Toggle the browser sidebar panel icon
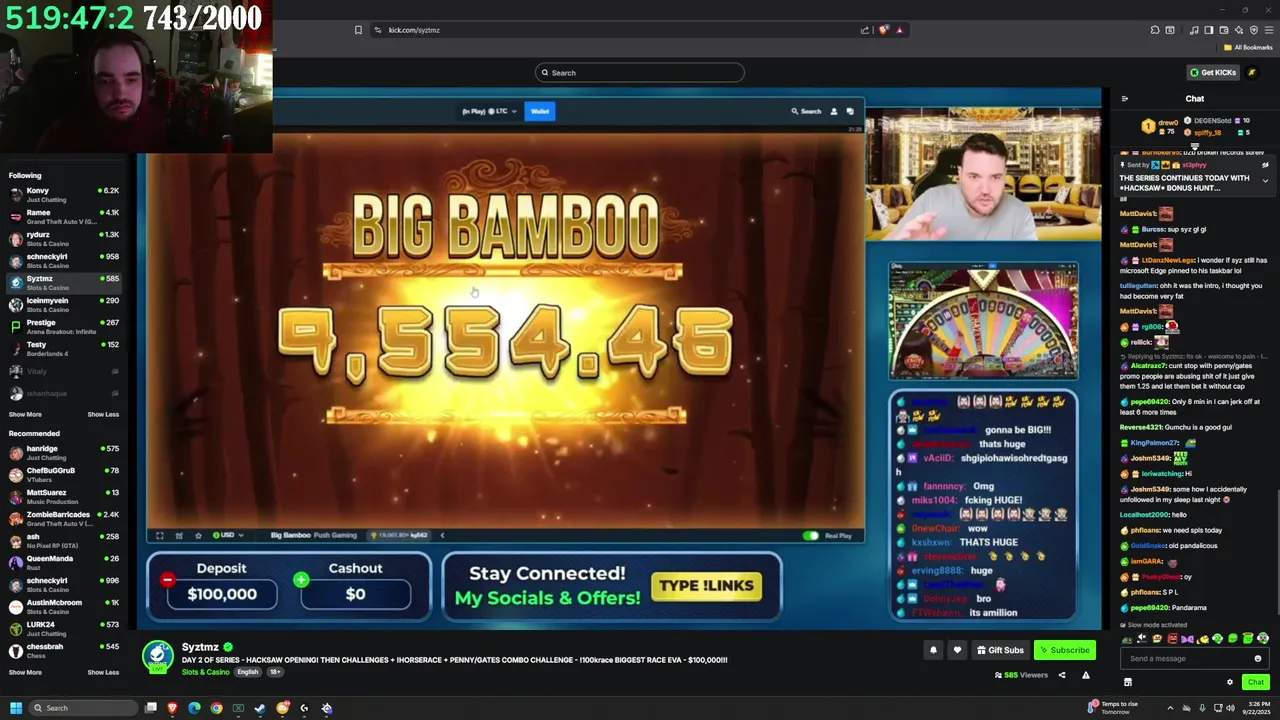Image resolution: width=1280 pixels, height=720 pixels. 1209,30
